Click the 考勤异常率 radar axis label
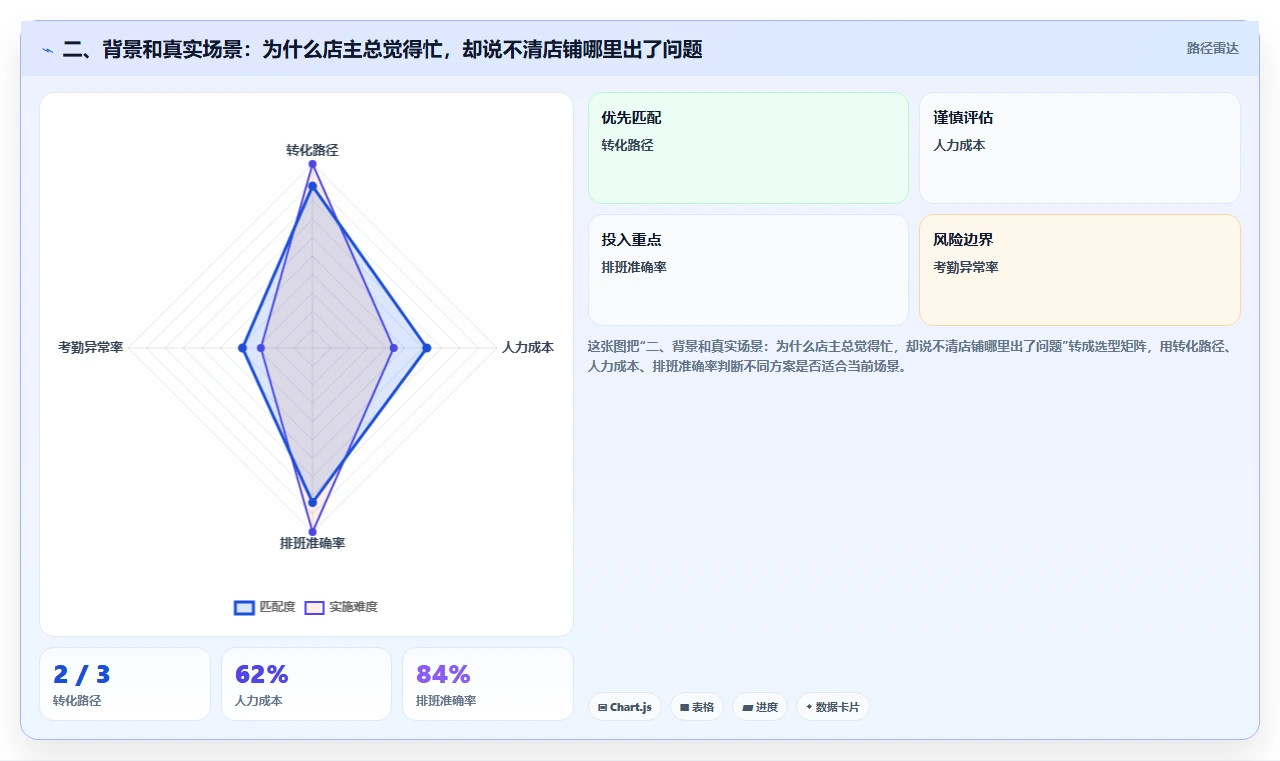The image size is (1280, 761). click(x=91, y=348)
